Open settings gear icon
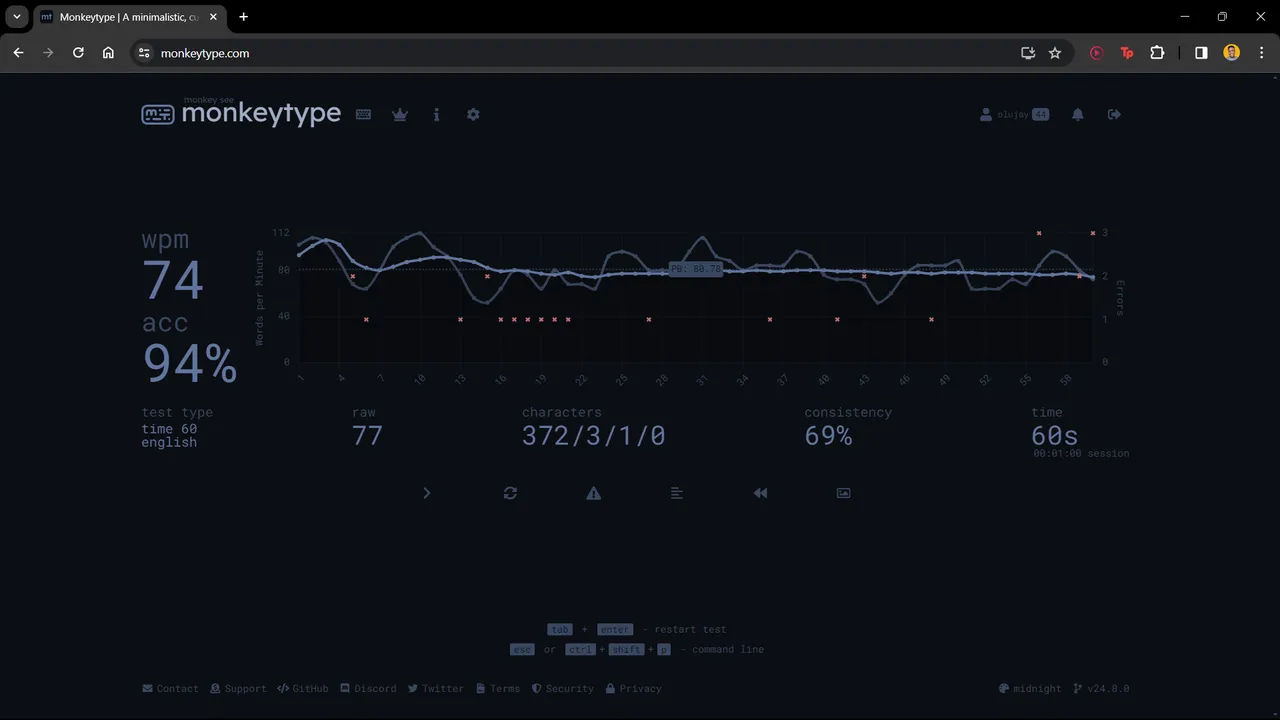Image resolution: width=1280 pixels, height=720 pixels. [473, 115]
